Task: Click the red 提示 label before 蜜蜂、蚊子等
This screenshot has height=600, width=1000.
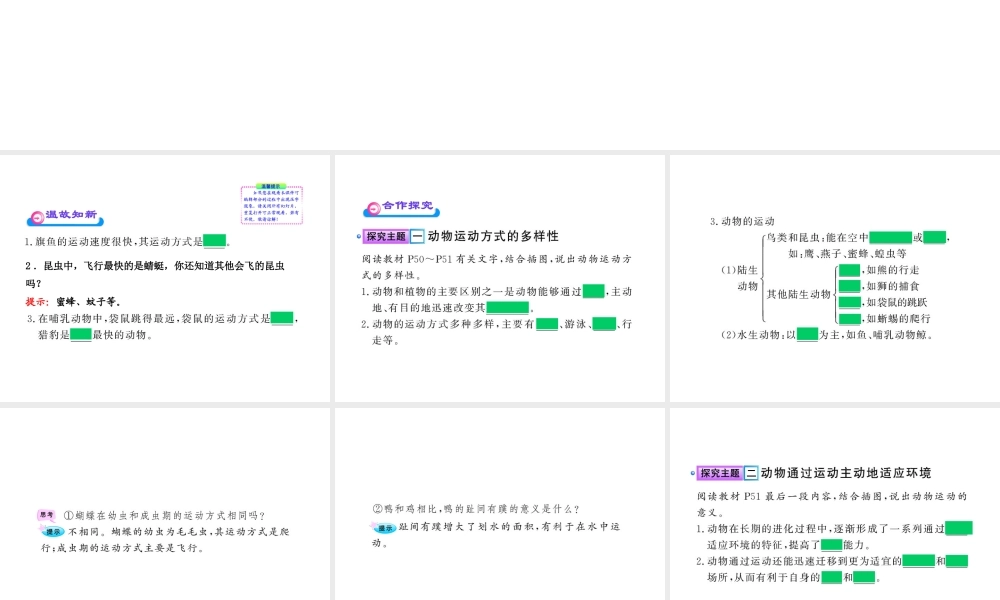Action: (x=37, y=302)
